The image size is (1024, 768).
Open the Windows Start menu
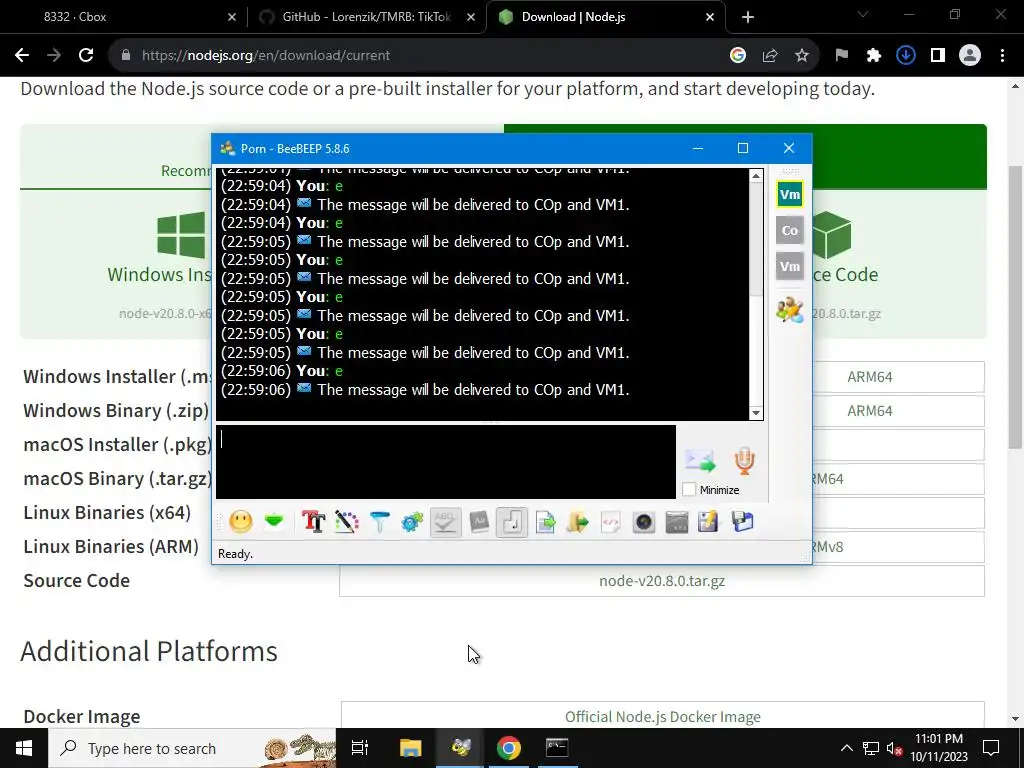24,748
